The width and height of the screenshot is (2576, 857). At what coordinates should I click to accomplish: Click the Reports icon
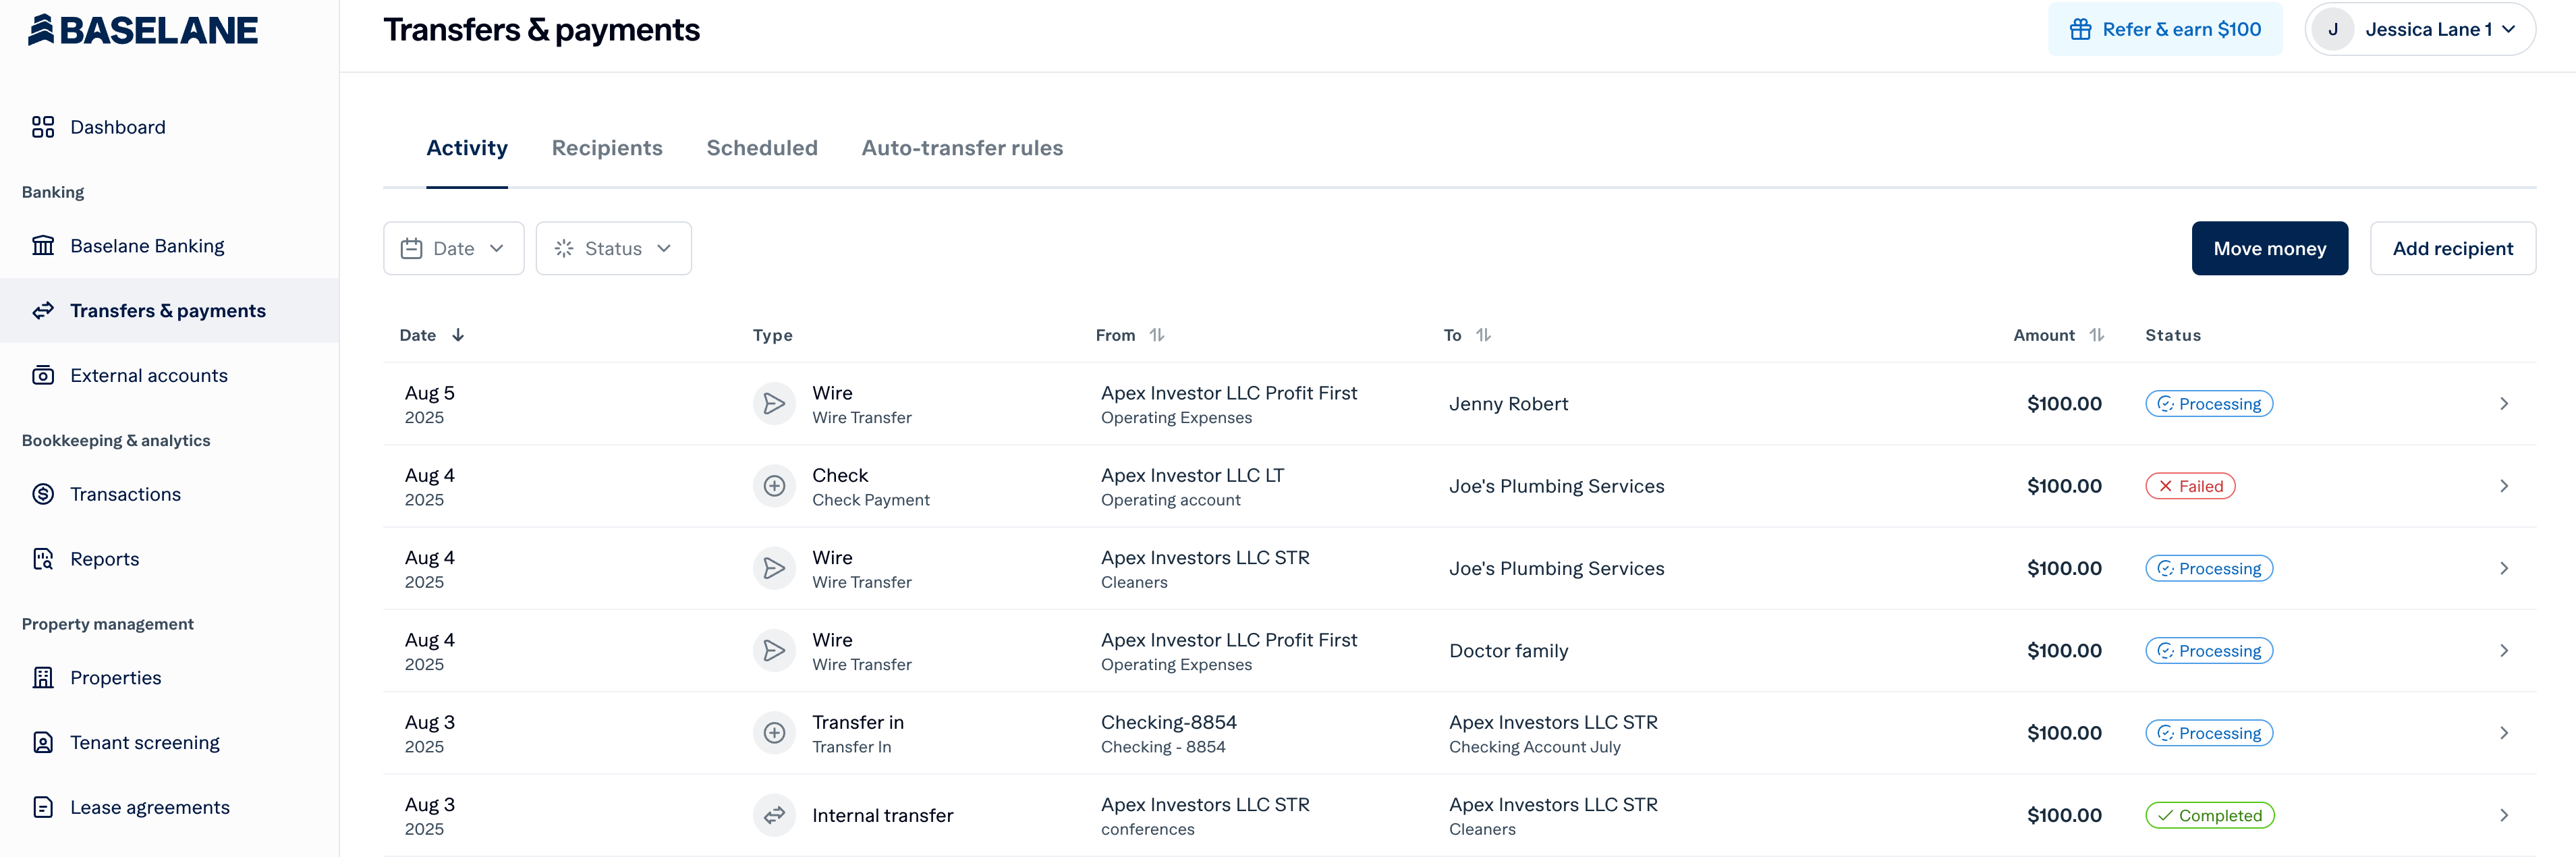click(43, 559)
